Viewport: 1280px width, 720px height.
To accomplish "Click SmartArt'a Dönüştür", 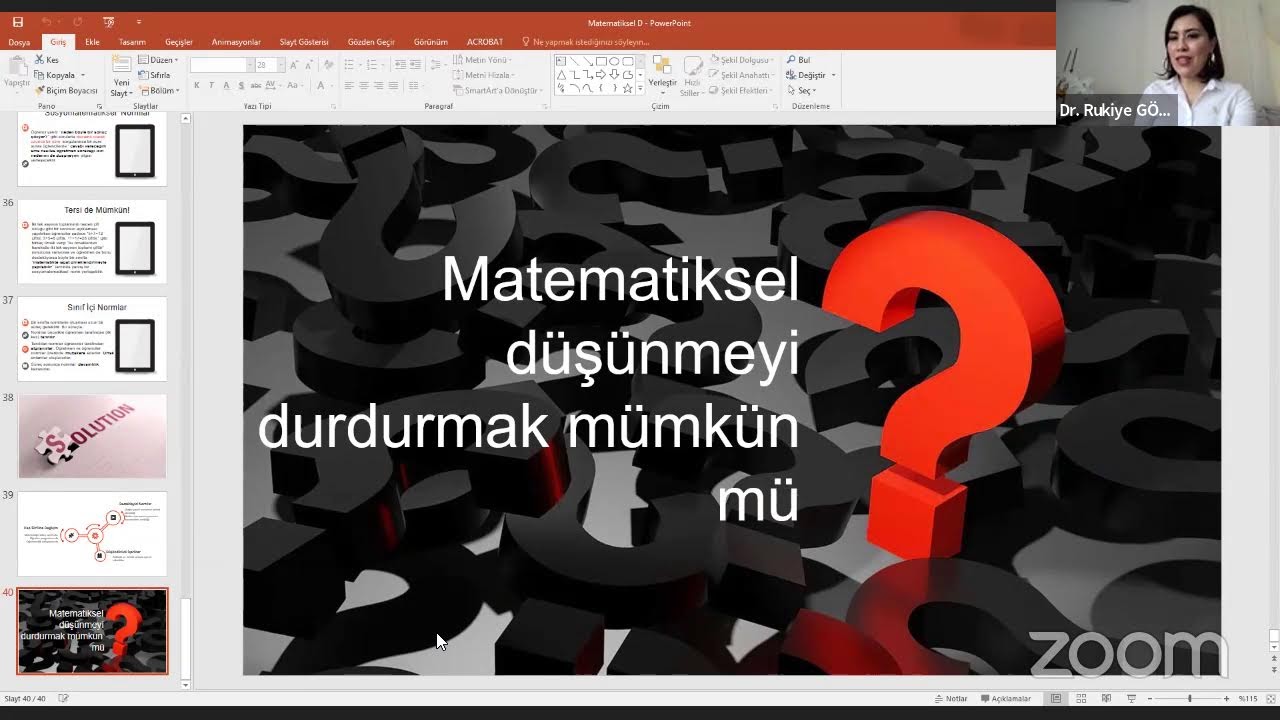I will pos(499,90).
